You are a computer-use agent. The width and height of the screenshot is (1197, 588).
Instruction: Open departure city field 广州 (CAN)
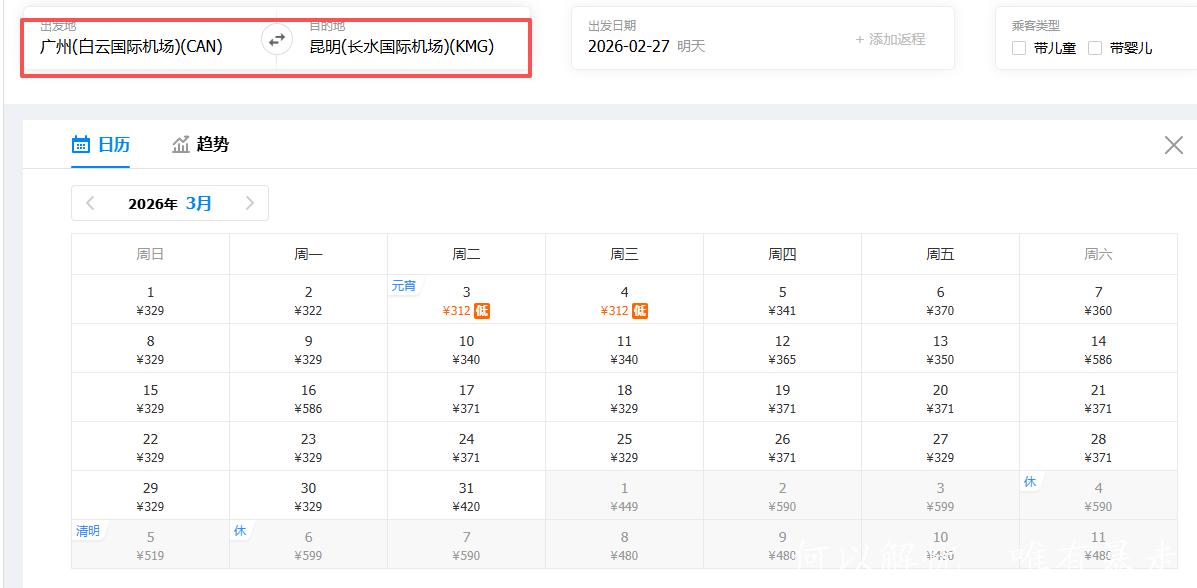click(131, 46)
